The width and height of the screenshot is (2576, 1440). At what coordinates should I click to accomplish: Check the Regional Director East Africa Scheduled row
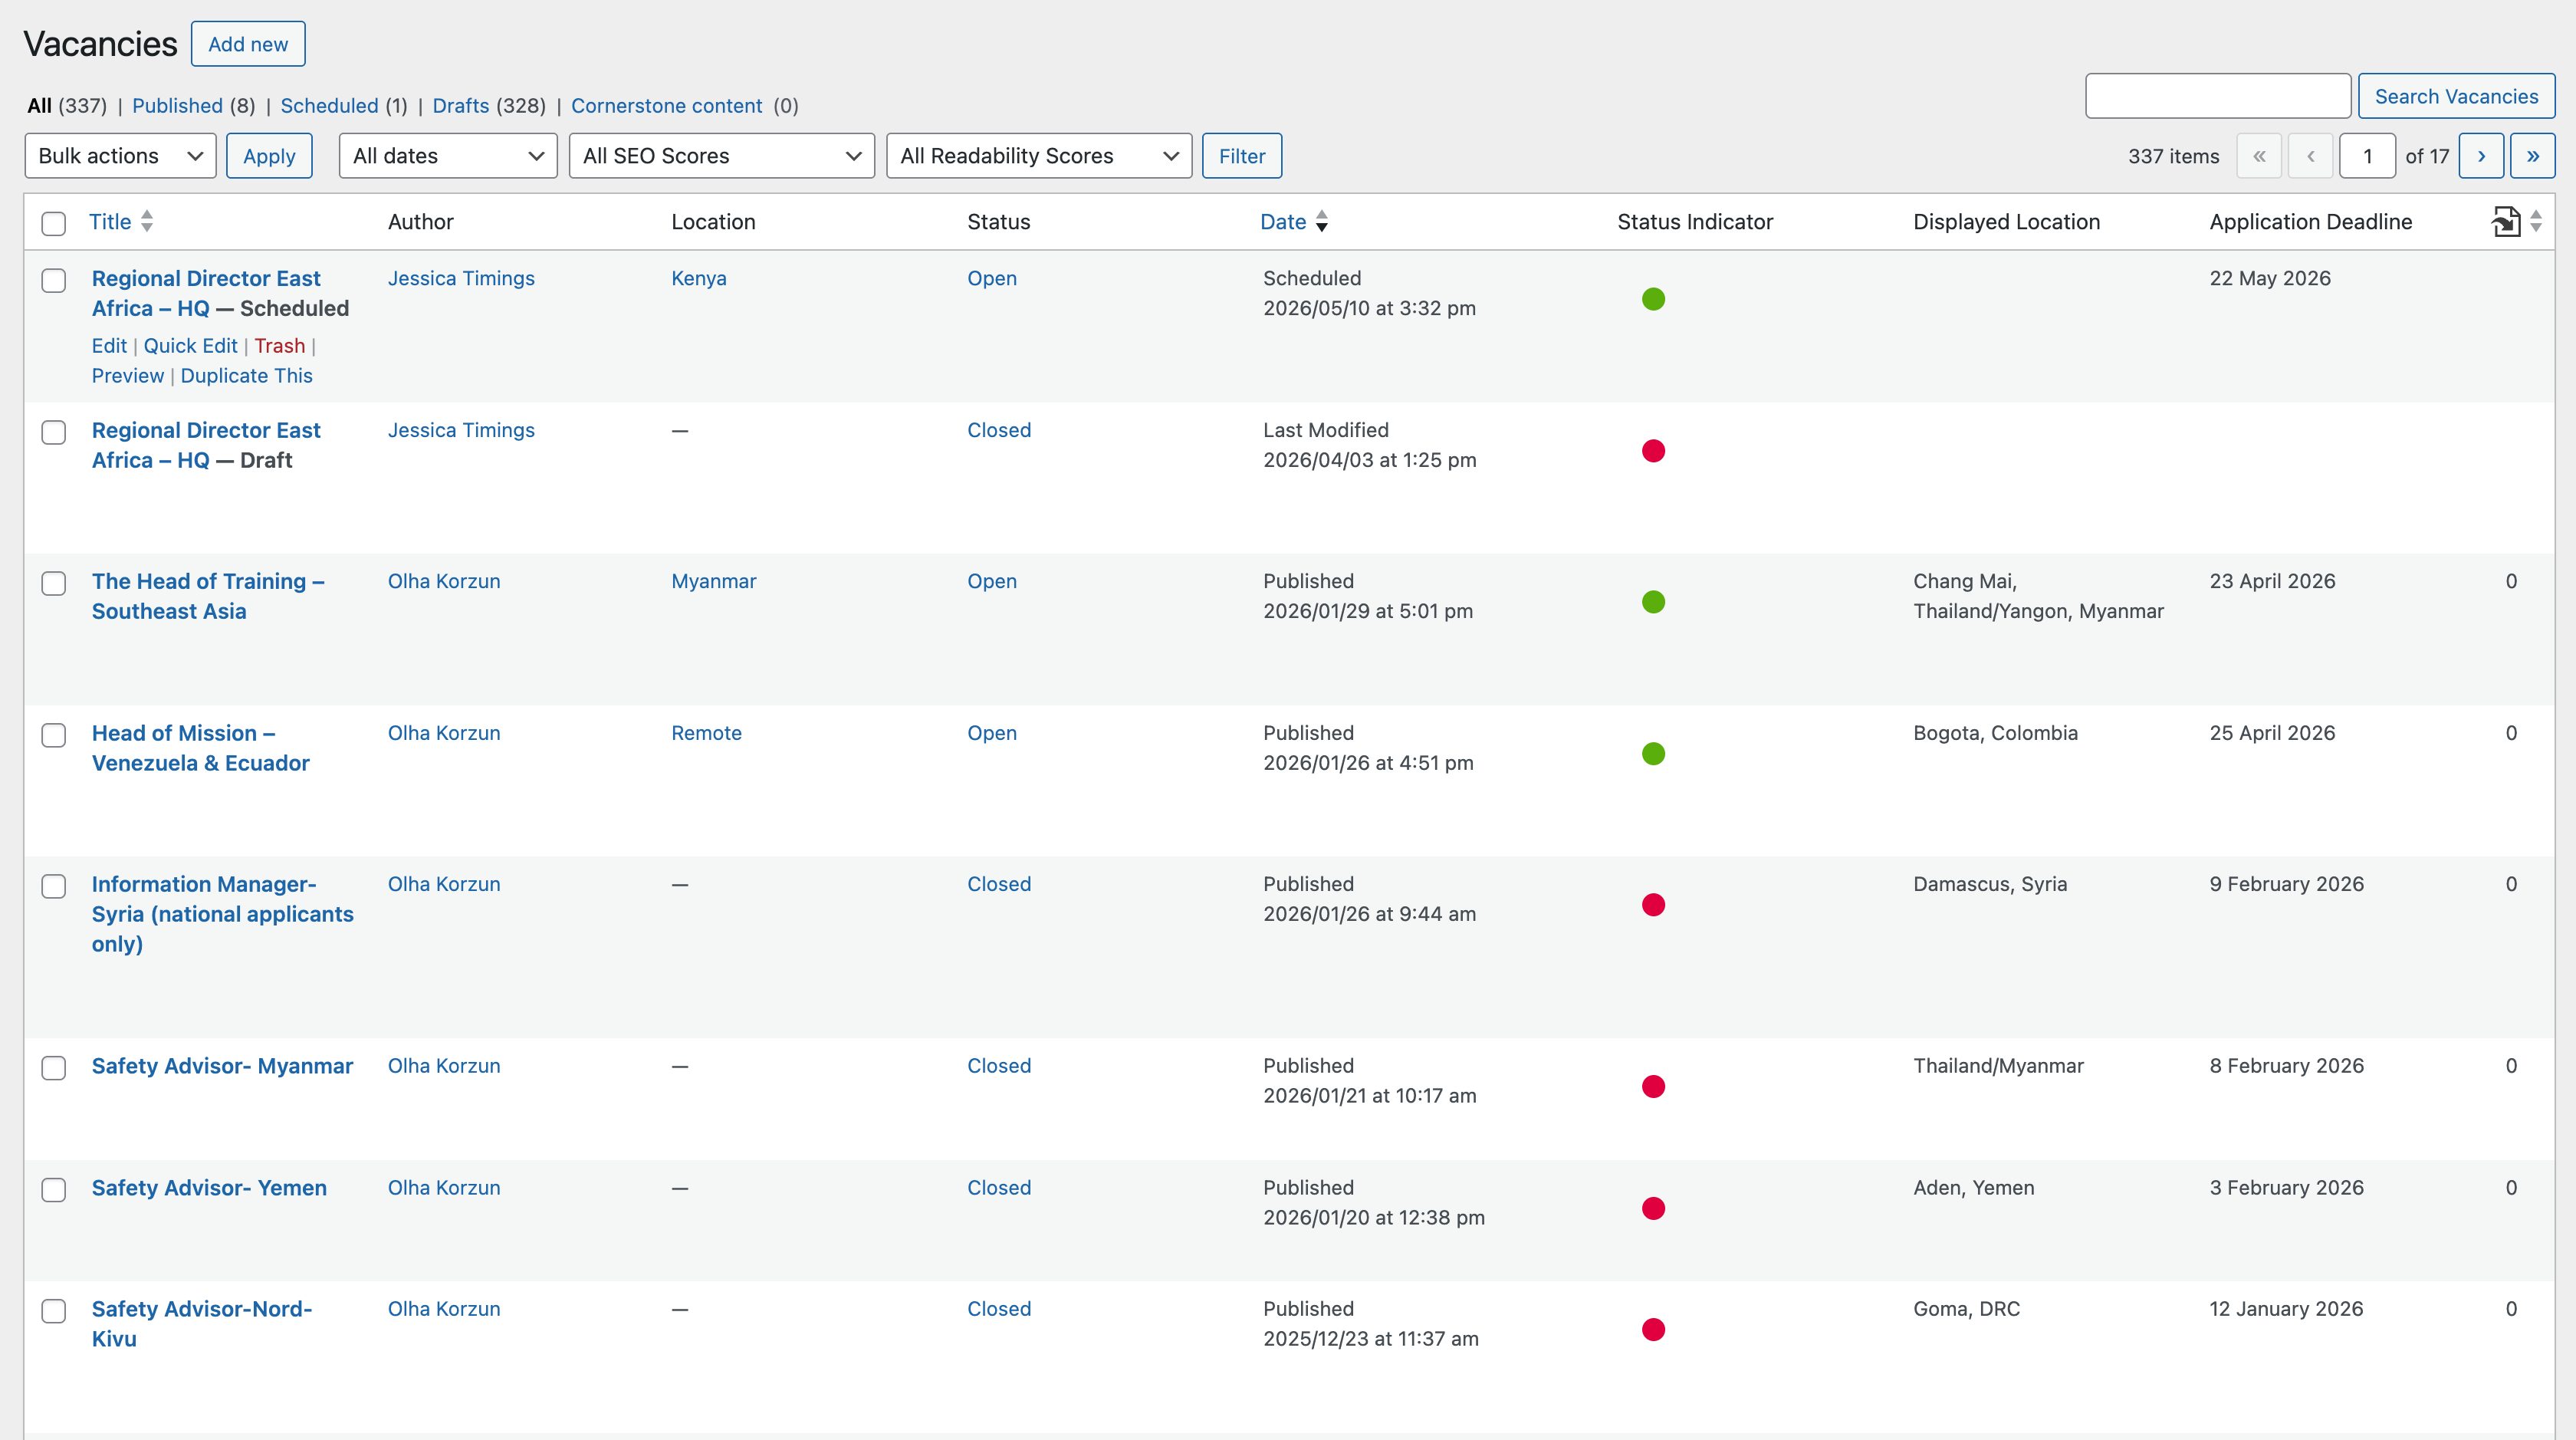[54, 280]
